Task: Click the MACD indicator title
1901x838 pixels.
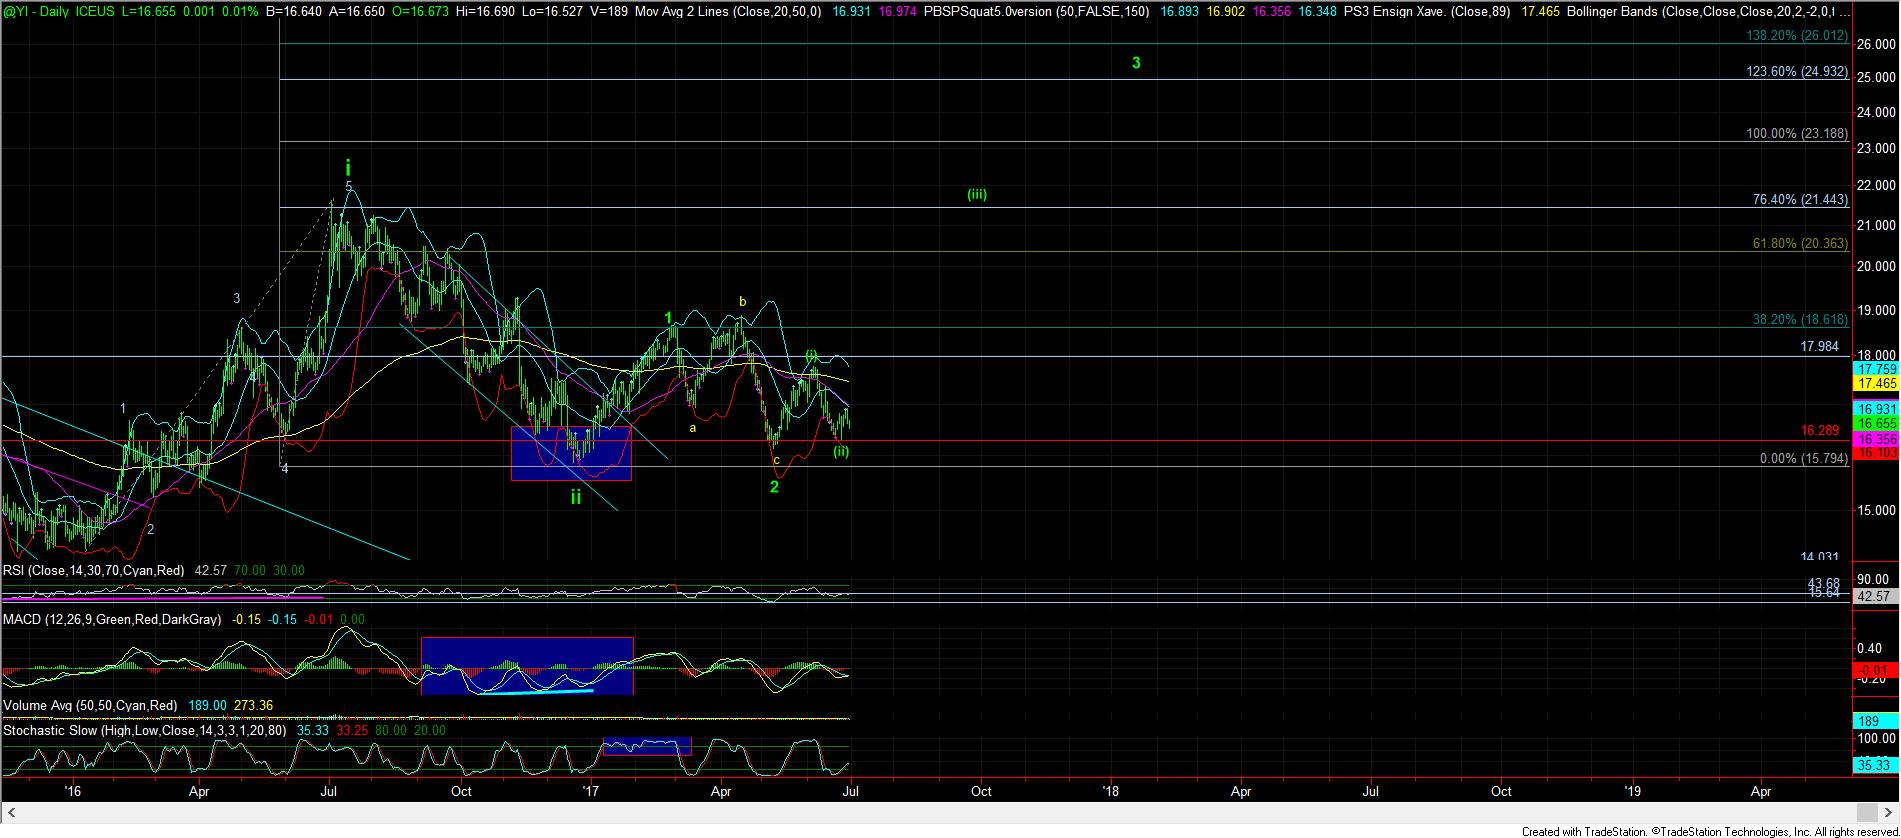Action: point(111,619)
